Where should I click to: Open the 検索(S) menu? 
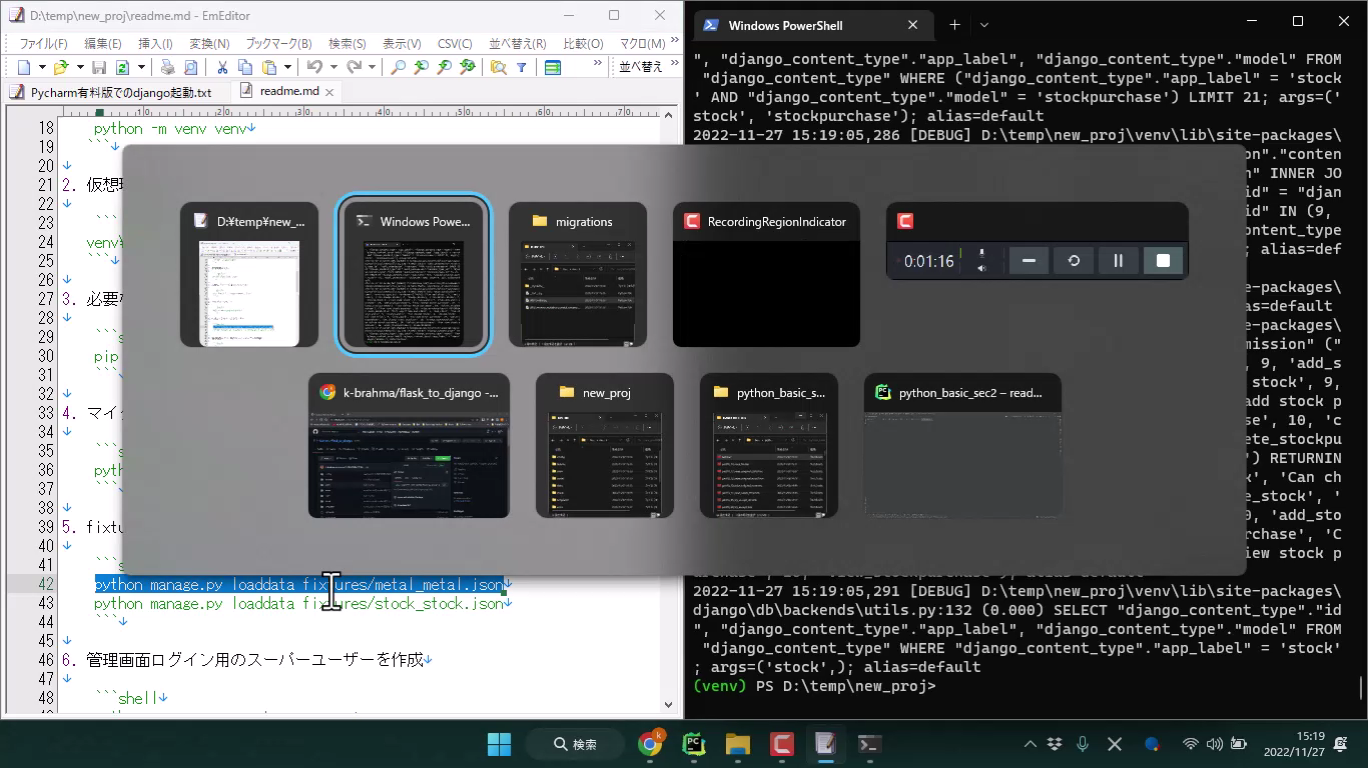347,43
